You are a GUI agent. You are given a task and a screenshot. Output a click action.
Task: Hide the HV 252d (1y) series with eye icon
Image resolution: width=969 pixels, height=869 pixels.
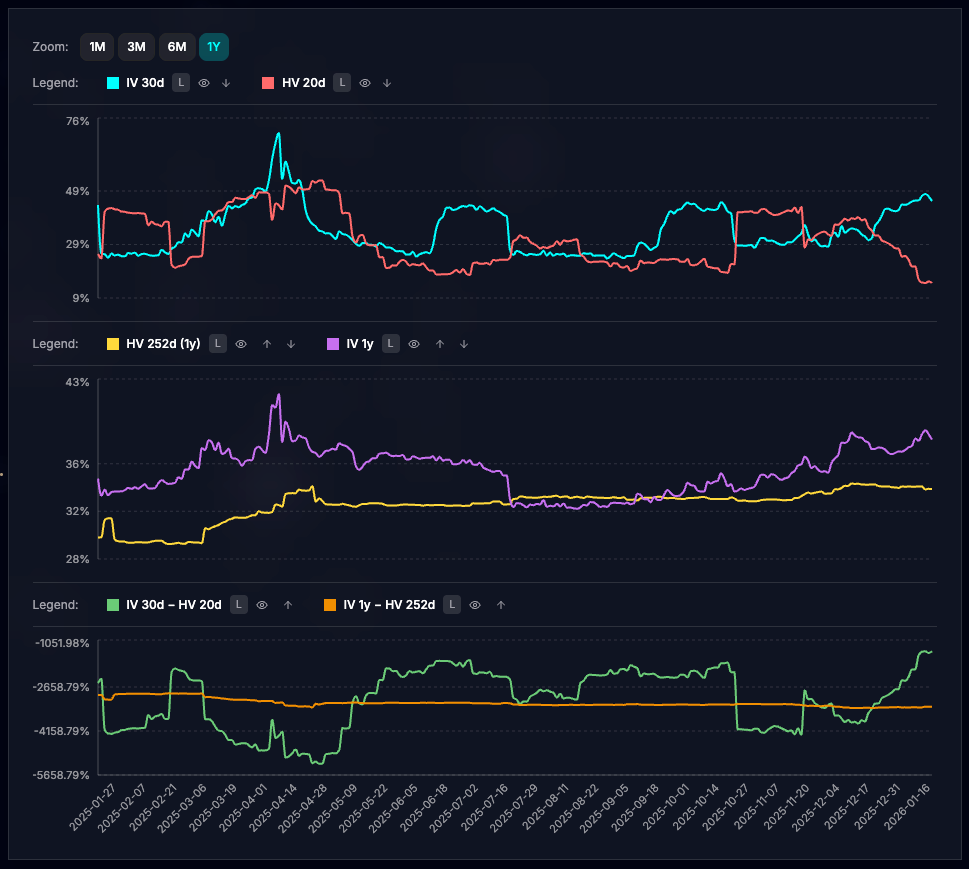pyautogui.click(x=241, y=344)
